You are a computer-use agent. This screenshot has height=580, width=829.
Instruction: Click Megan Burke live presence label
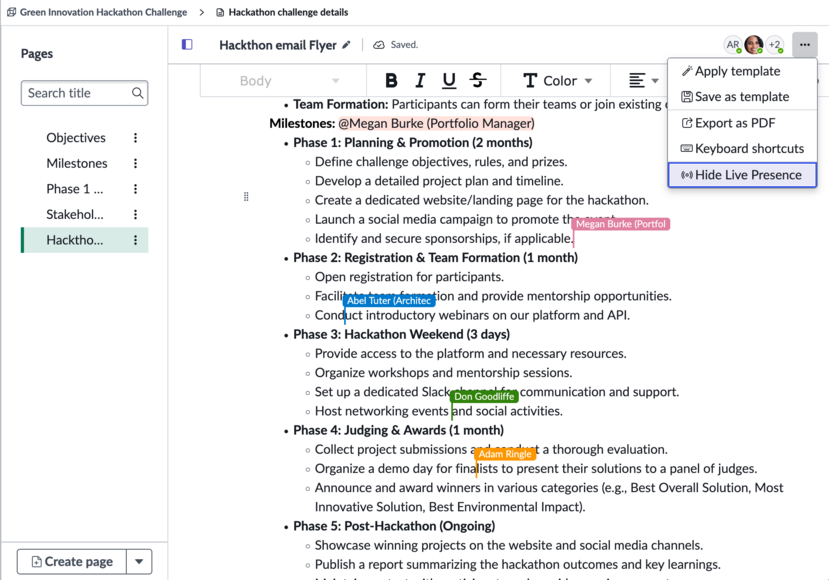[x=620, y=224]
